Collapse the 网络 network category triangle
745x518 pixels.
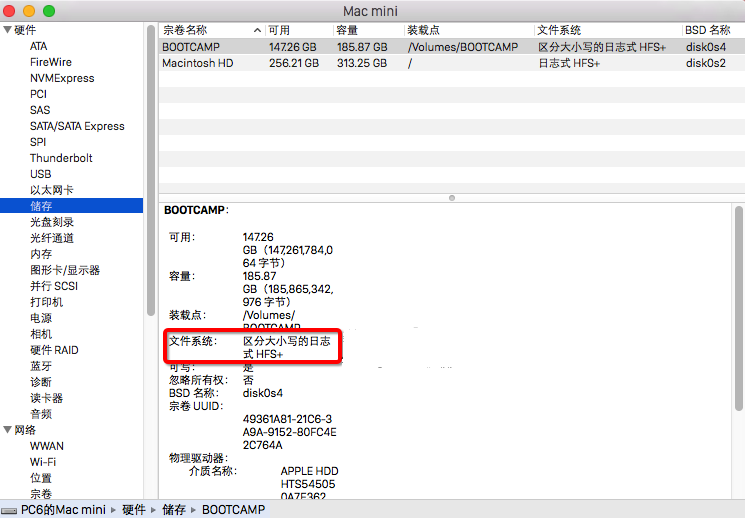[x=7, y=430]
